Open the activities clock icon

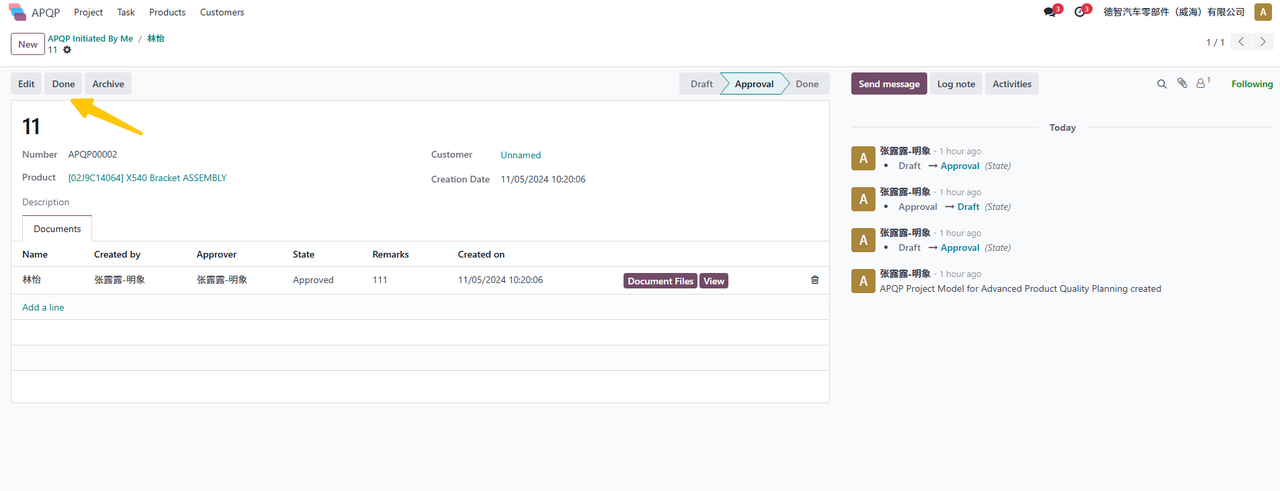tap(1079, 12)
